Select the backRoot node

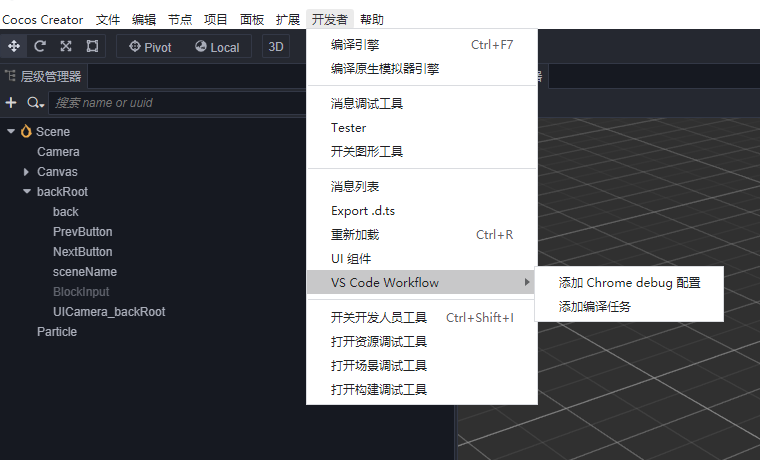[x=63, y=192]
